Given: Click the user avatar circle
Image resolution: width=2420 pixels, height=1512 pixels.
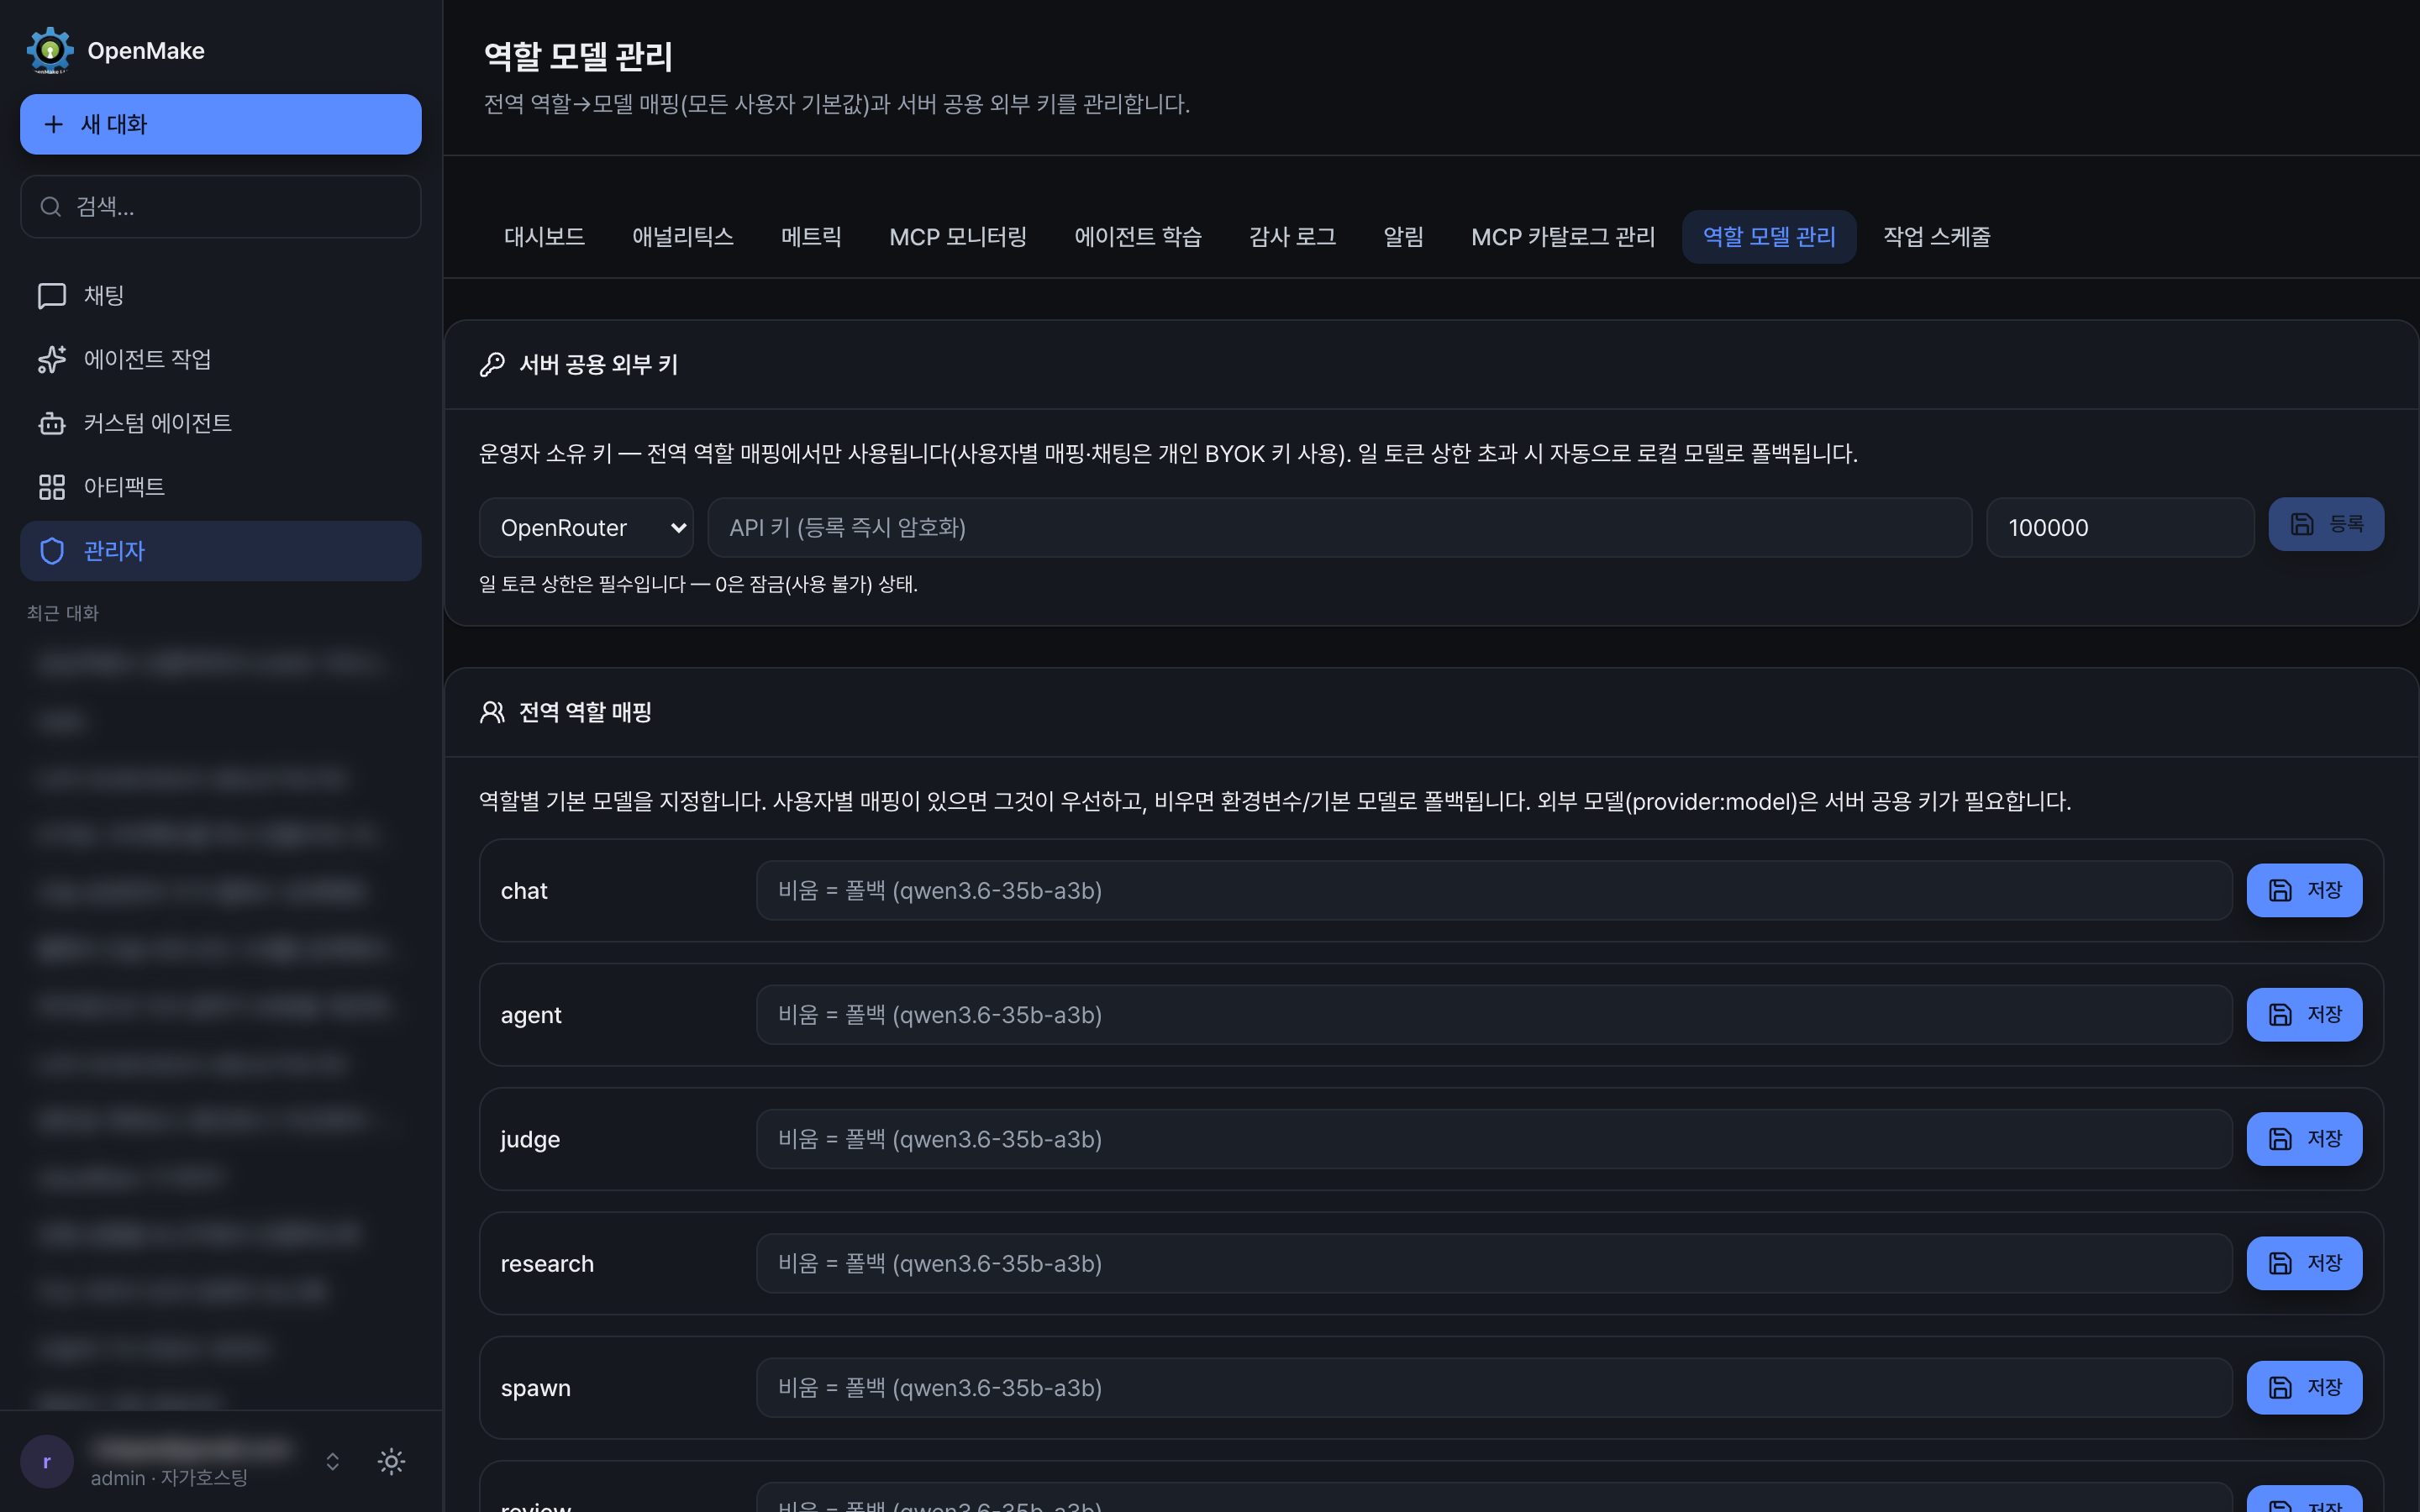Looking at the screenshot, I should click(47, 1462).
